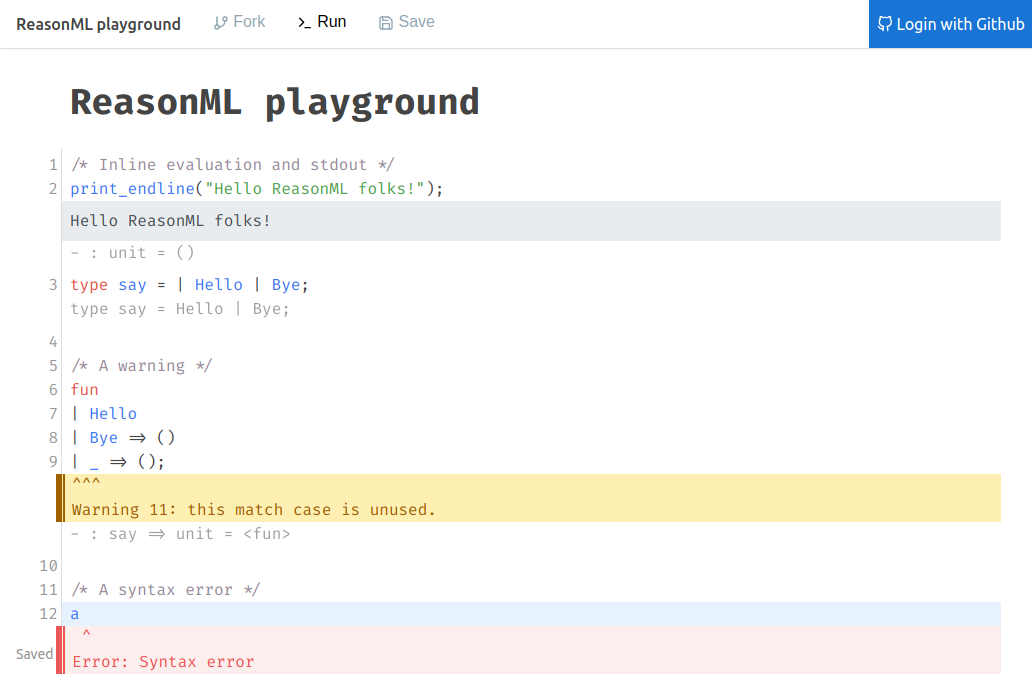Click line number 10 in gutter
Image resolution: width=1032 pixels, height=675 pixels.
49,566
